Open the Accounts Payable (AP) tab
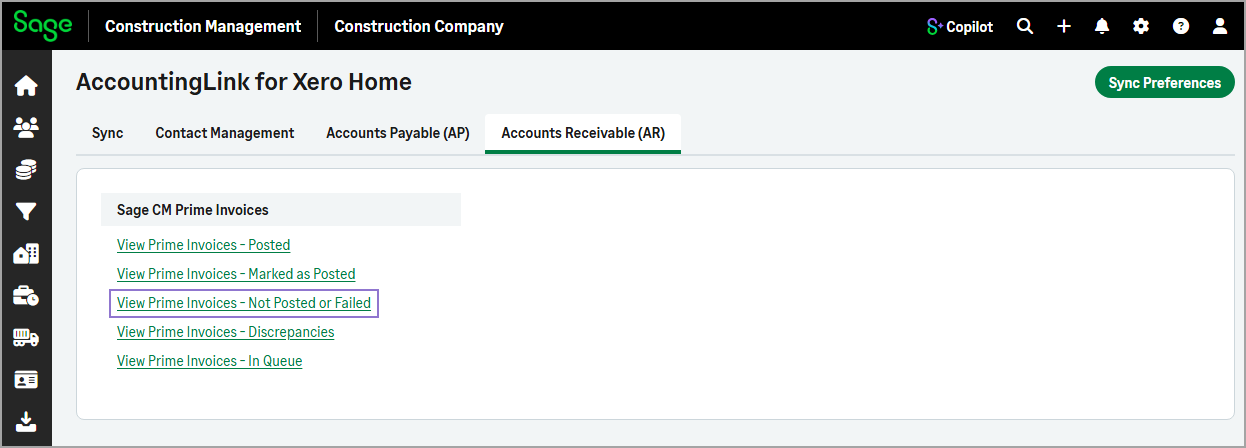1246x448 pixels. coord(397,133)
